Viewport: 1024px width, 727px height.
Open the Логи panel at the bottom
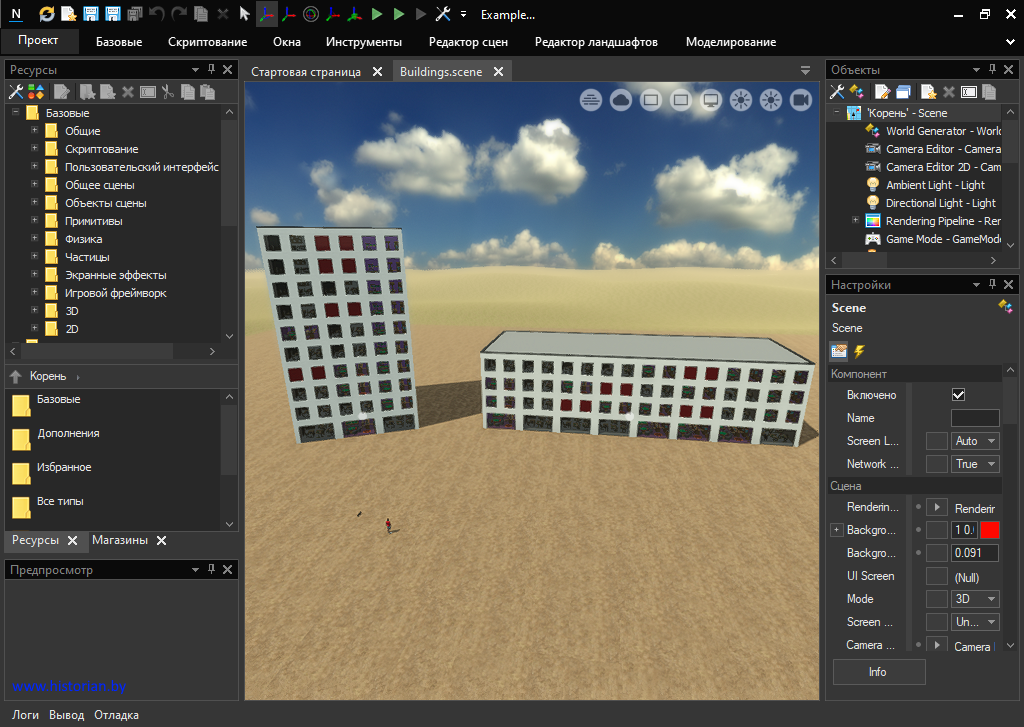(26, 715)
